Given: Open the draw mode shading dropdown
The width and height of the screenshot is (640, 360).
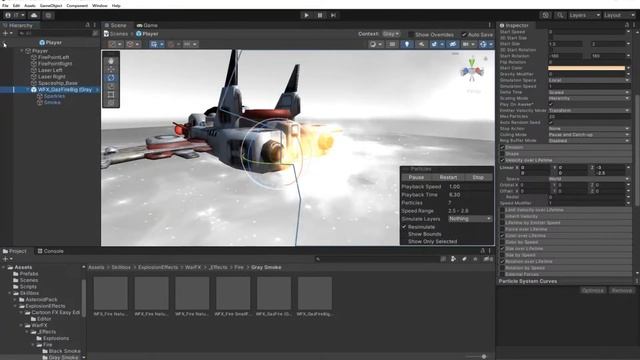Looking at the screenshot, I should point(375,44).
